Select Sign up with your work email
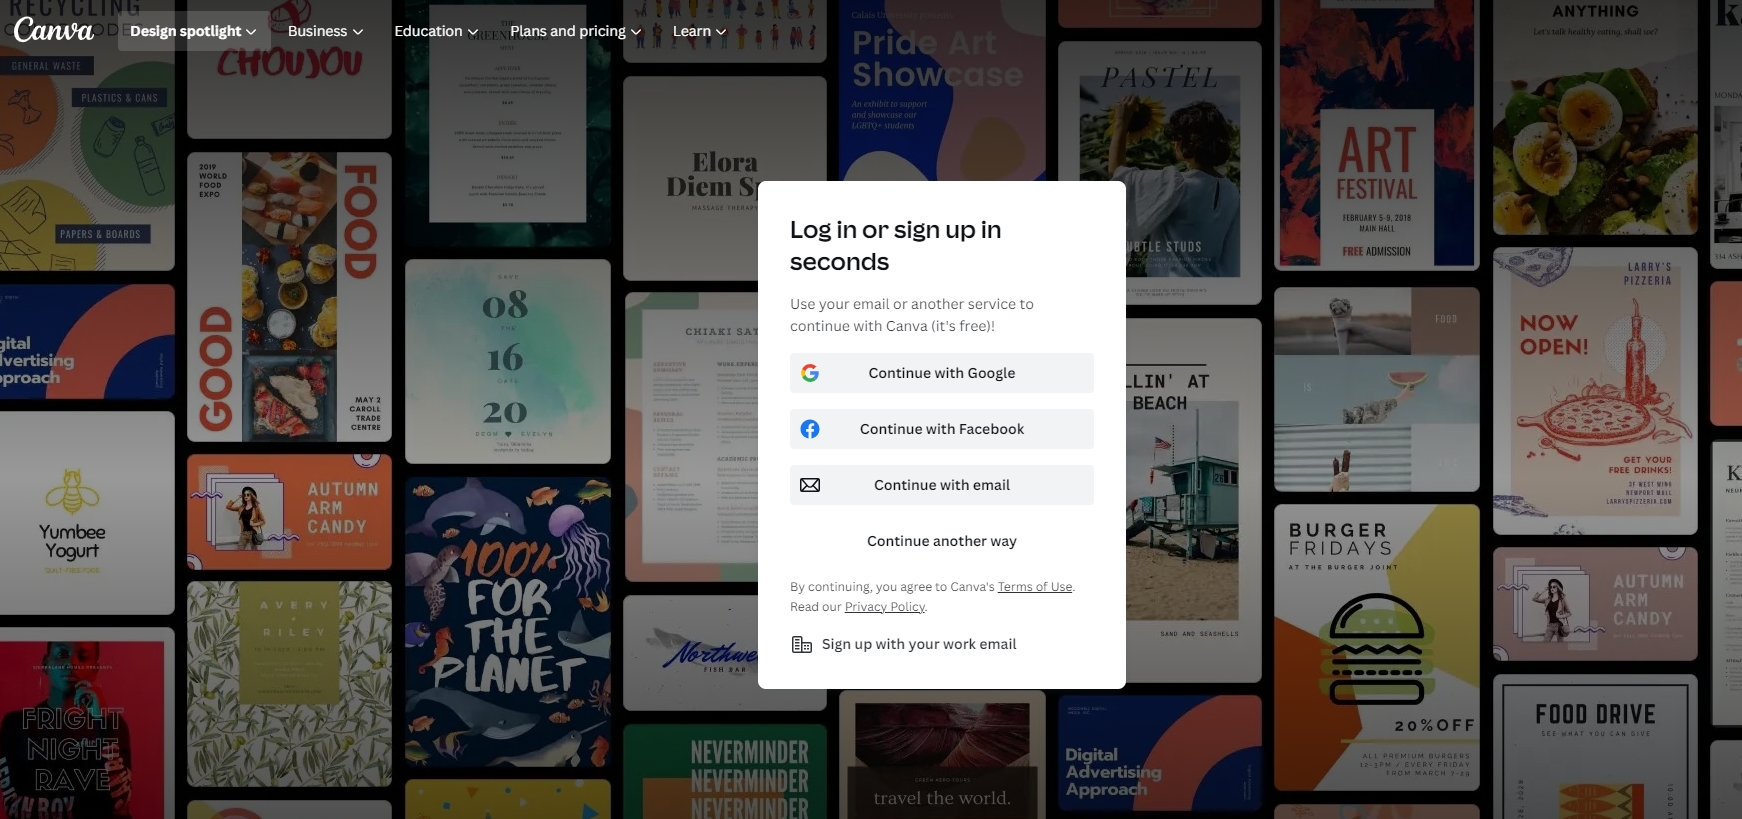 point(904,644)
